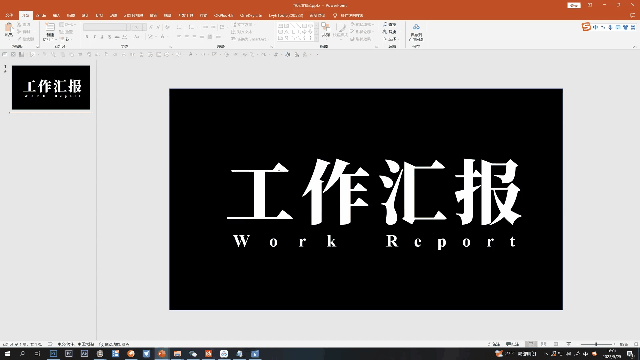
Task: Open the Font dialog launcher
Action: pyautogui.click(x=171, y=47)
